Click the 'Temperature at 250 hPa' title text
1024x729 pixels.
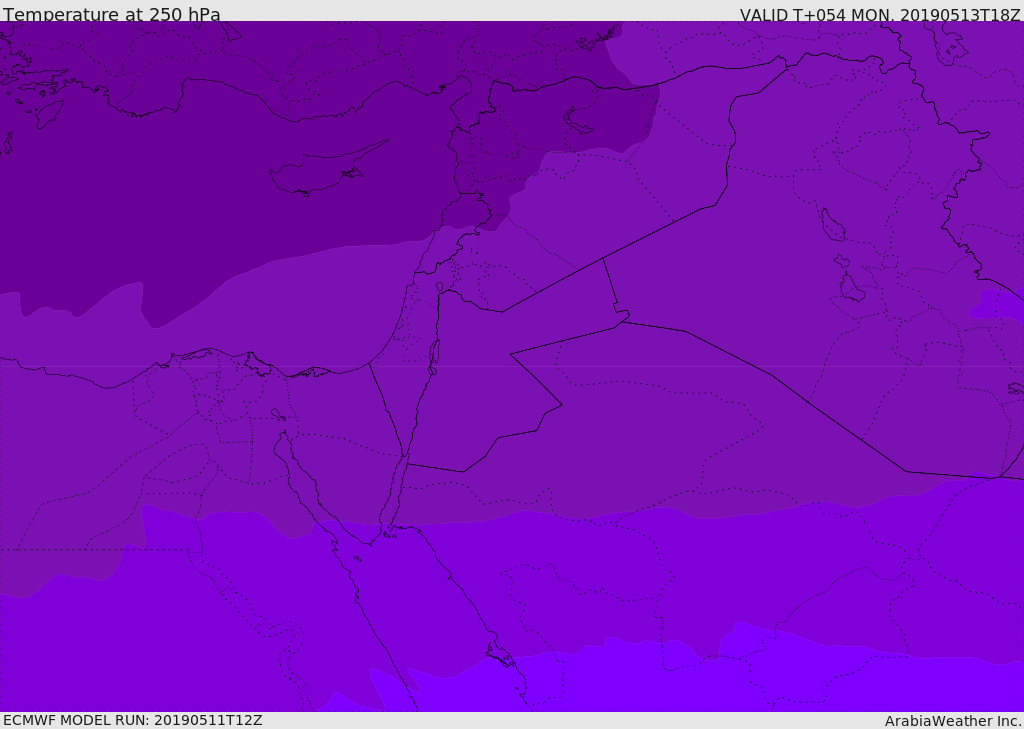(x=112, y=14)
